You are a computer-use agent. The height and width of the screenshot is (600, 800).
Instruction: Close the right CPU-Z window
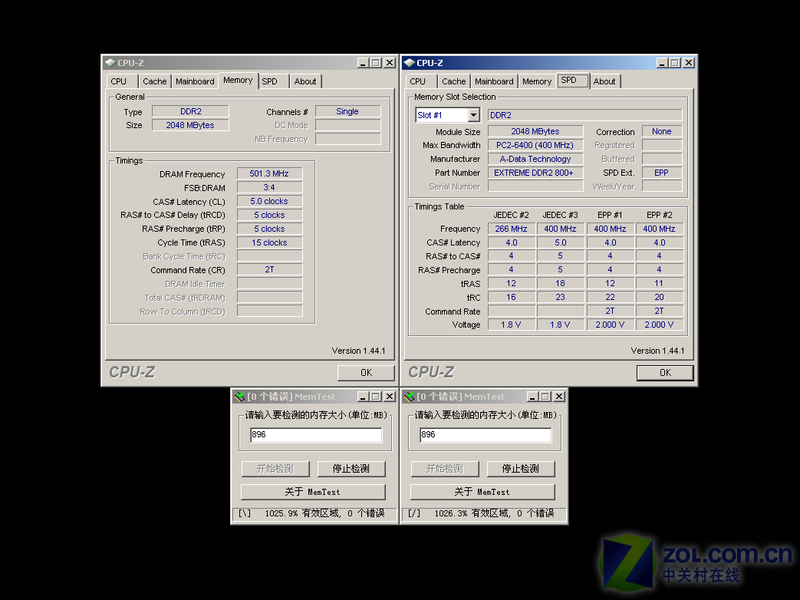tap(688, 63)
